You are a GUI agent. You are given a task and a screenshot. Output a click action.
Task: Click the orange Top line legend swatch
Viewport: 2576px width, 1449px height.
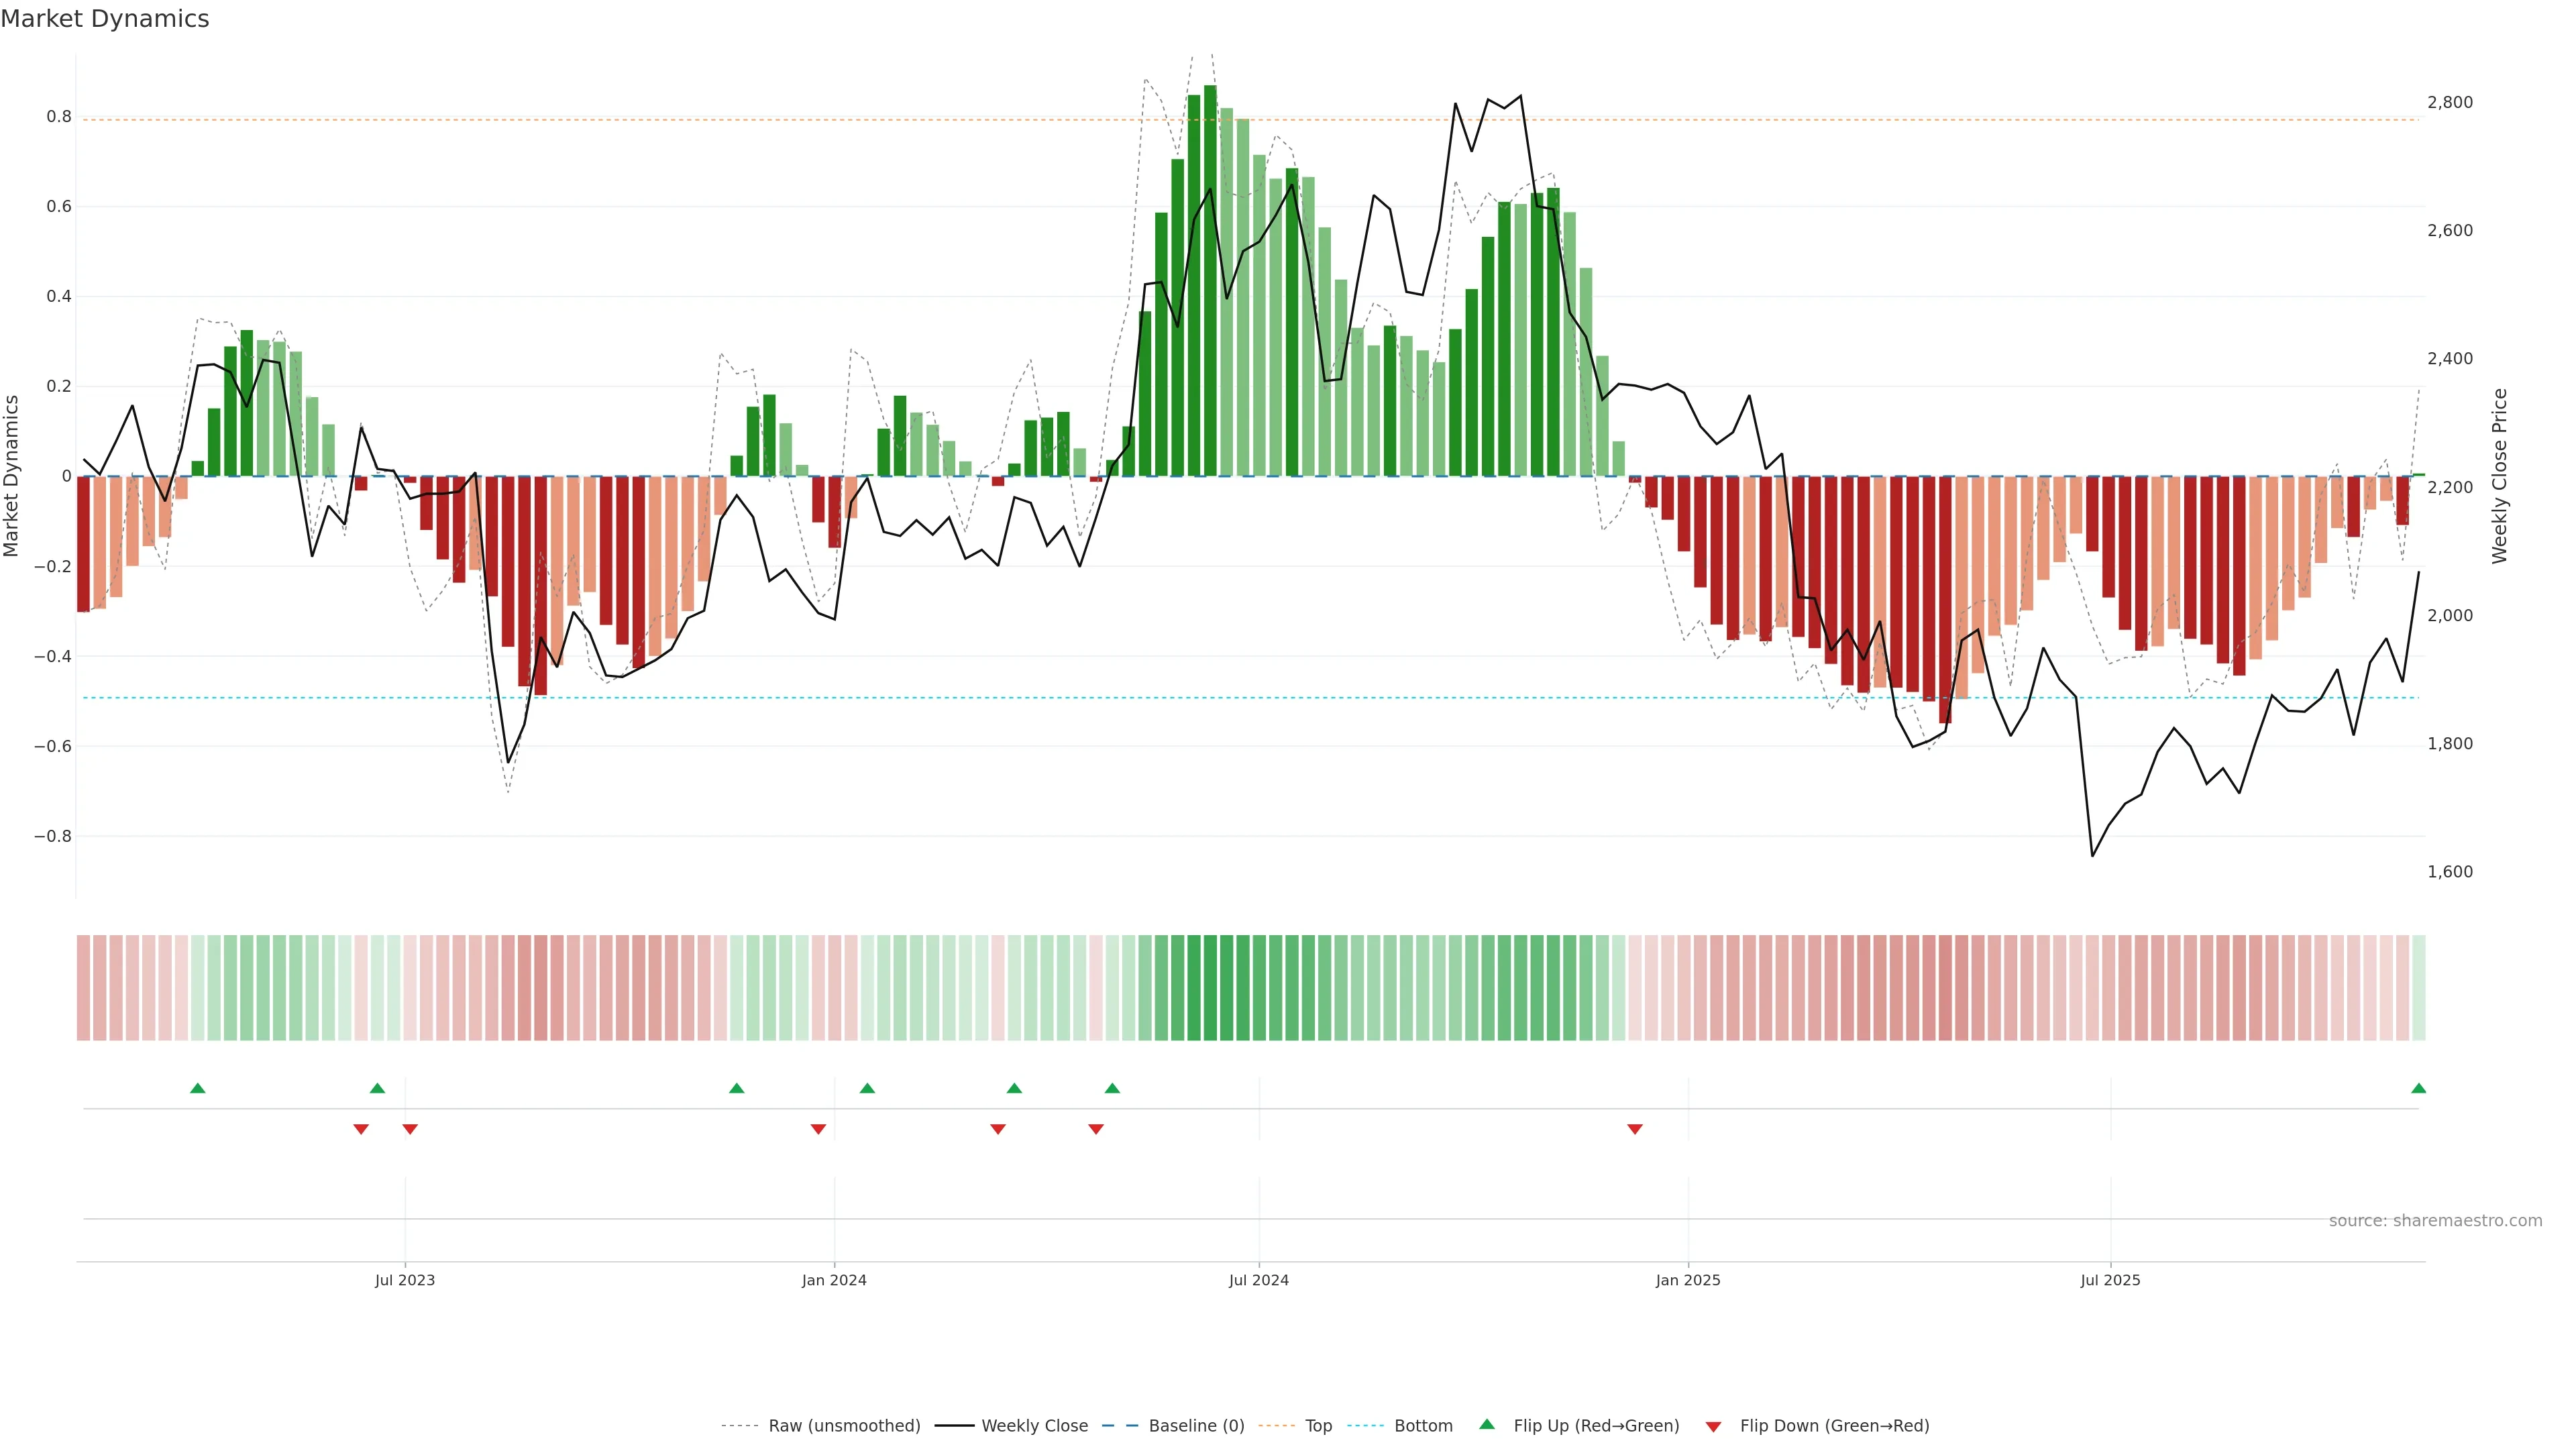1276,1426
